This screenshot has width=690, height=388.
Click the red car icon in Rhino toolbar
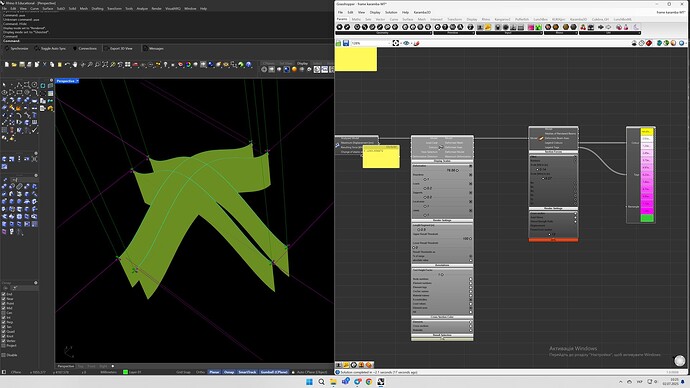pos(136,65)
